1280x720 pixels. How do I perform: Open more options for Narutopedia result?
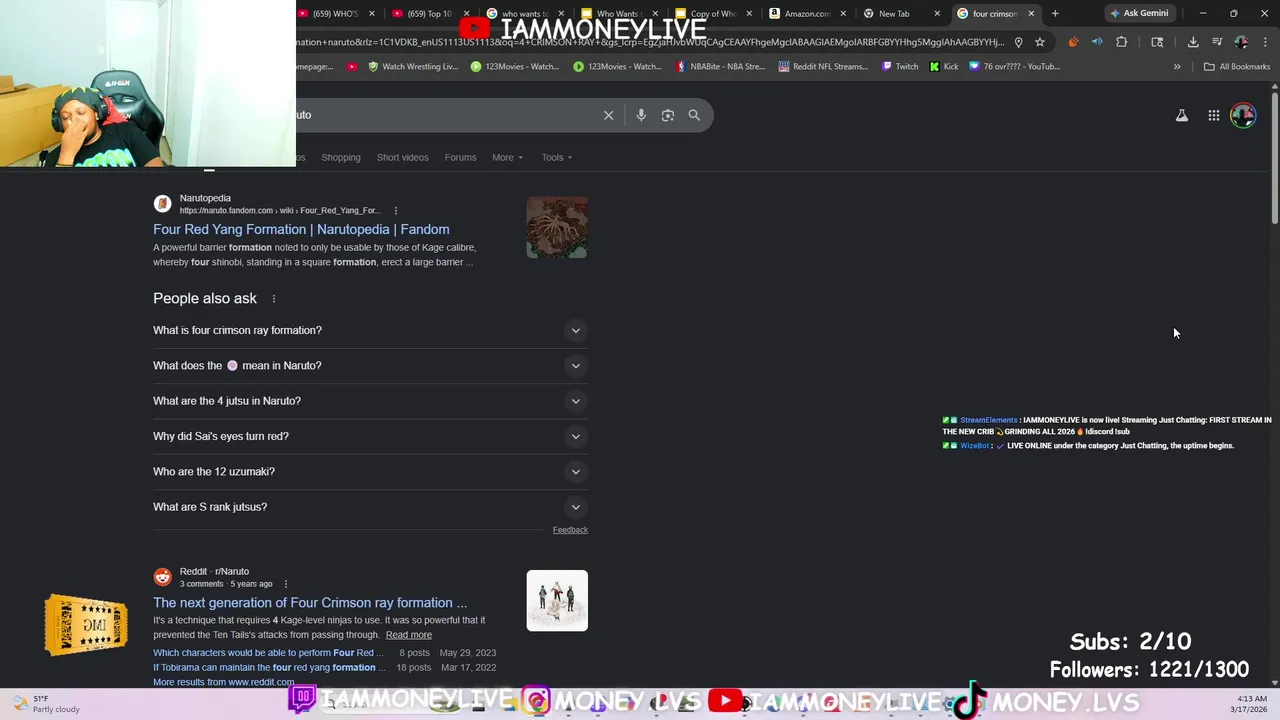coord(396,211)
